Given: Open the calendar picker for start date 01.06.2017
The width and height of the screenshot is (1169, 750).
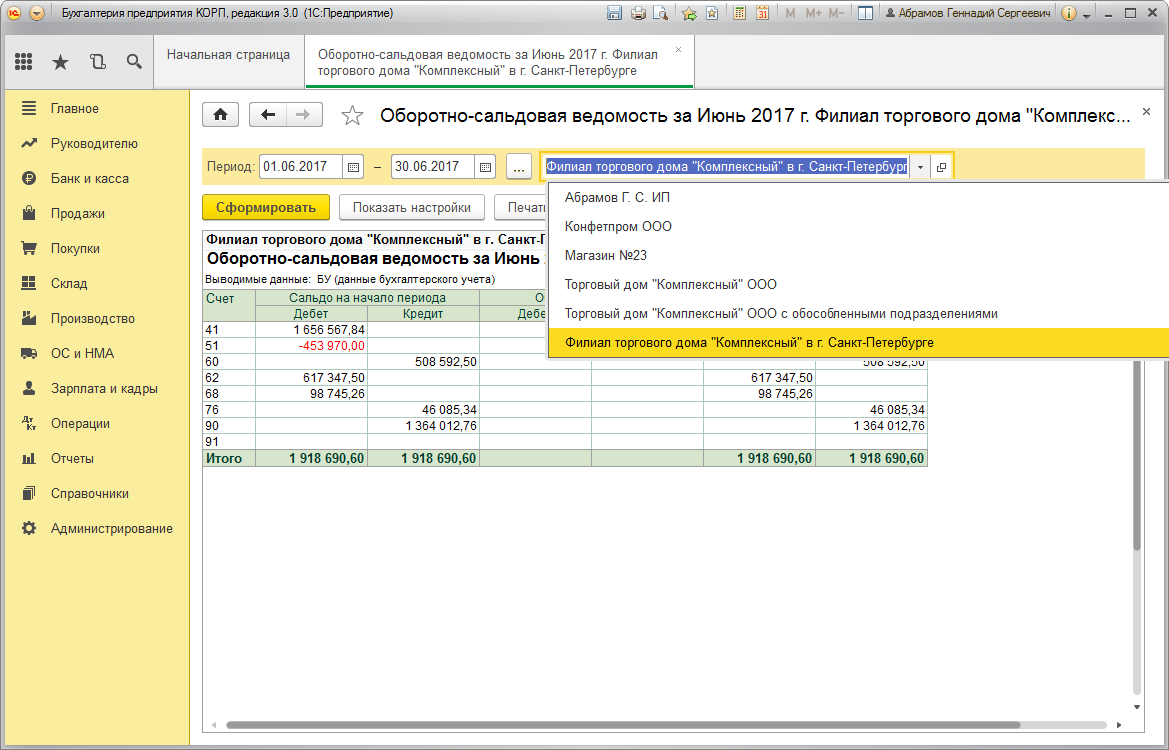Looking at the screenshot, I should click(353, 167).
